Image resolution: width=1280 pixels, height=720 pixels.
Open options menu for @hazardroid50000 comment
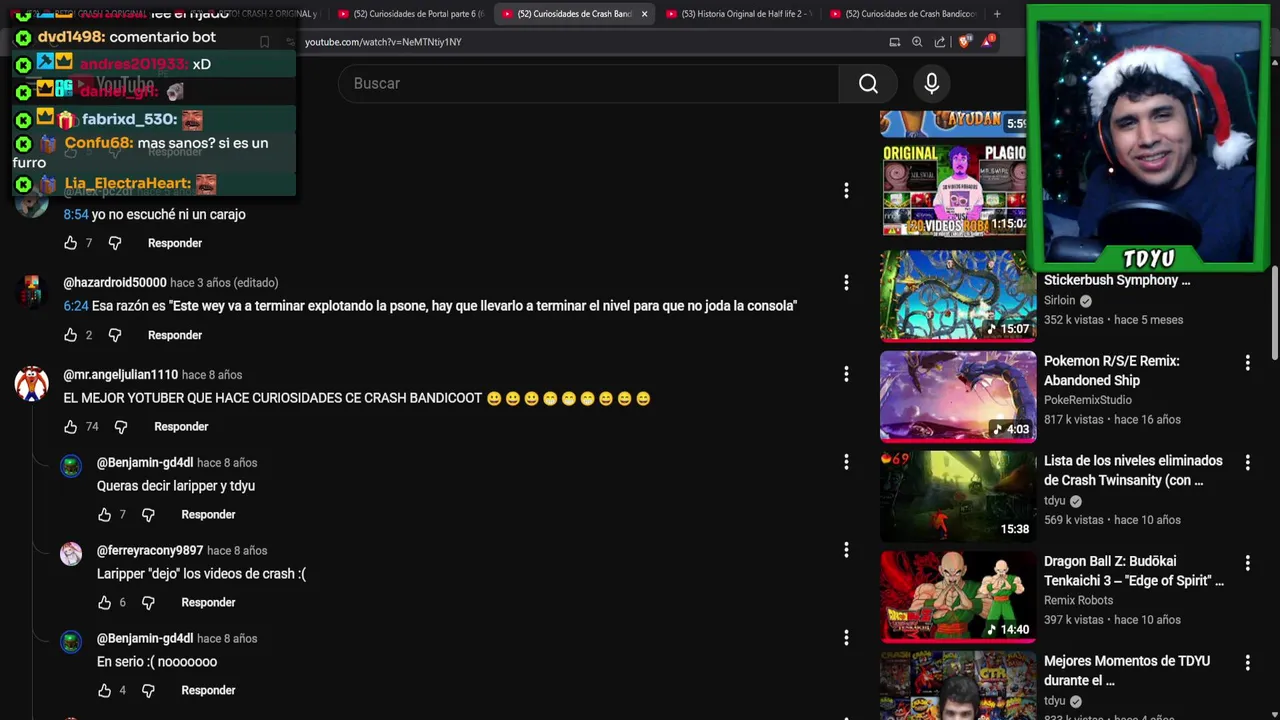[846, 283]
